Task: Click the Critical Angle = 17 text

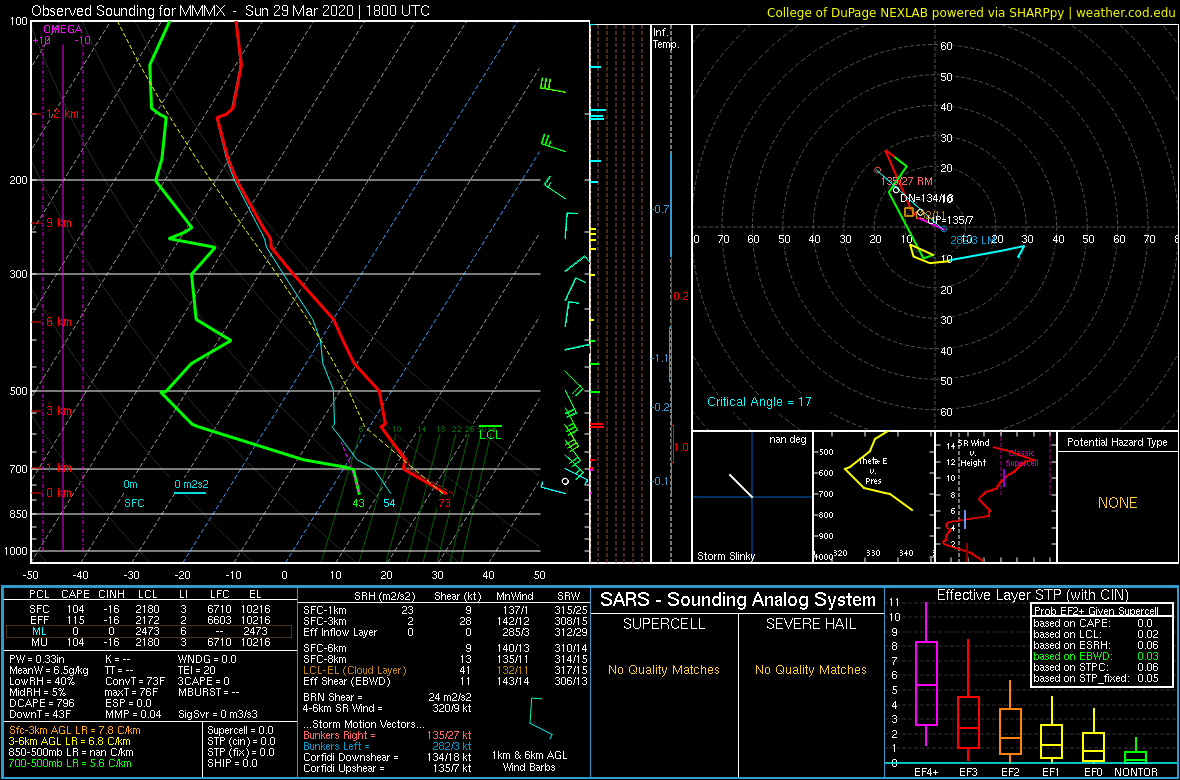Action: [759, 401]
